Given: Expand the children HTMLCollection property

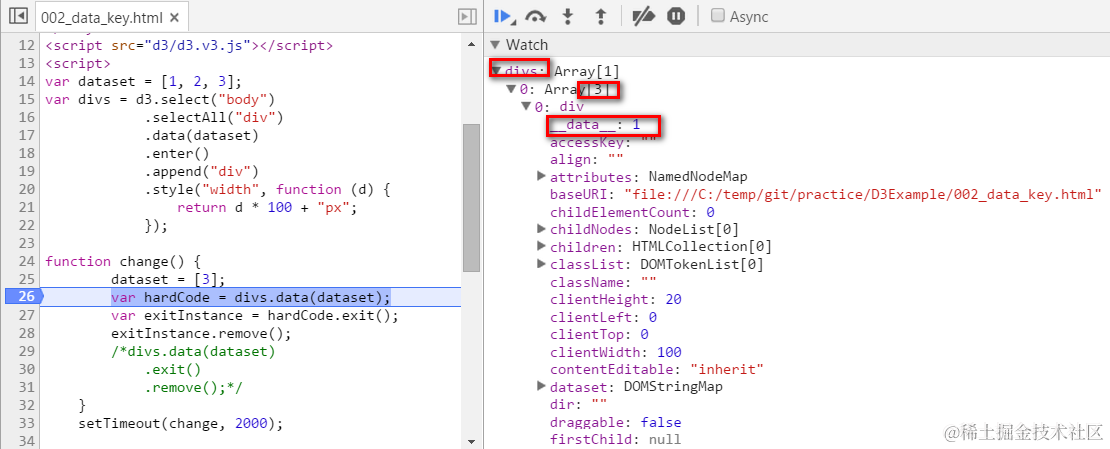Looking at the screenshot, I should coord(542,246).
